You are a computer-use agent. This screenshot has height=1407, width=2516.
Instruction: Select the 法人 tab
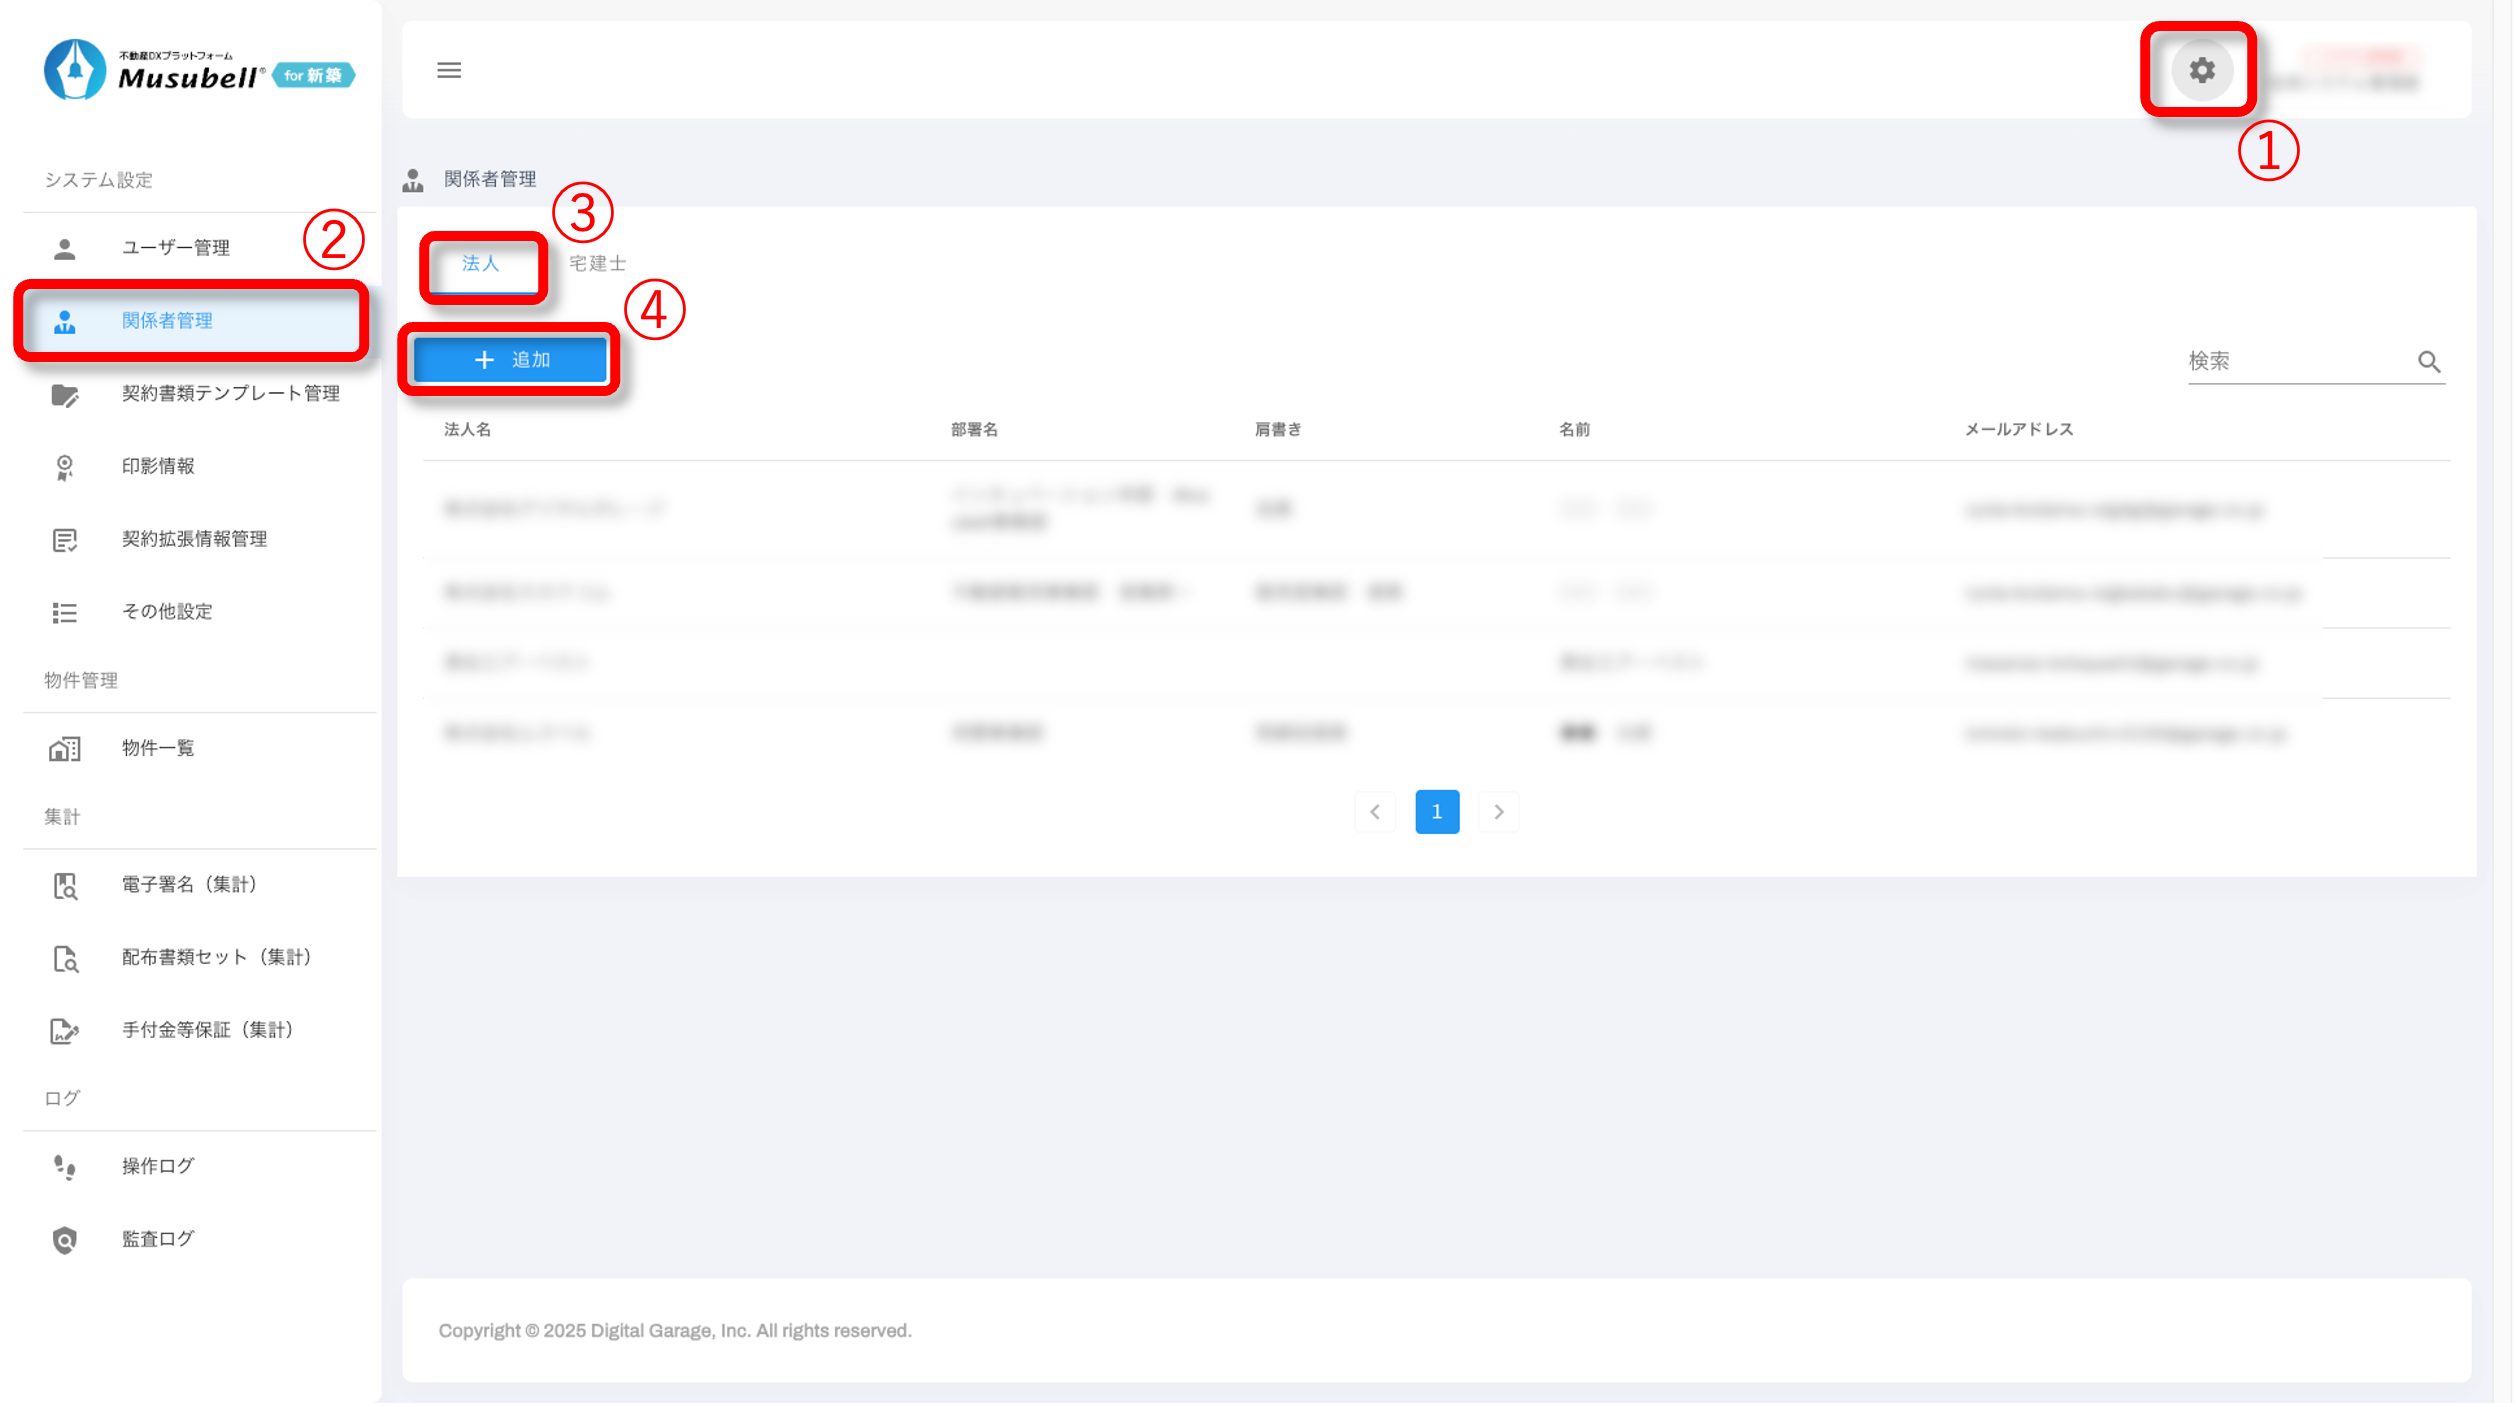(x=481, y=264)
